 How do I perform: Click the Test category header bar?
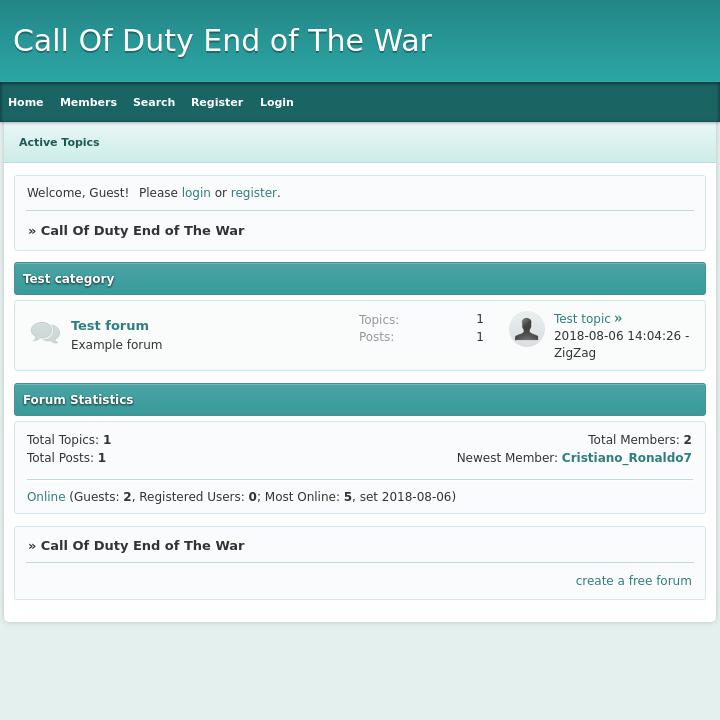coord(360,279)
